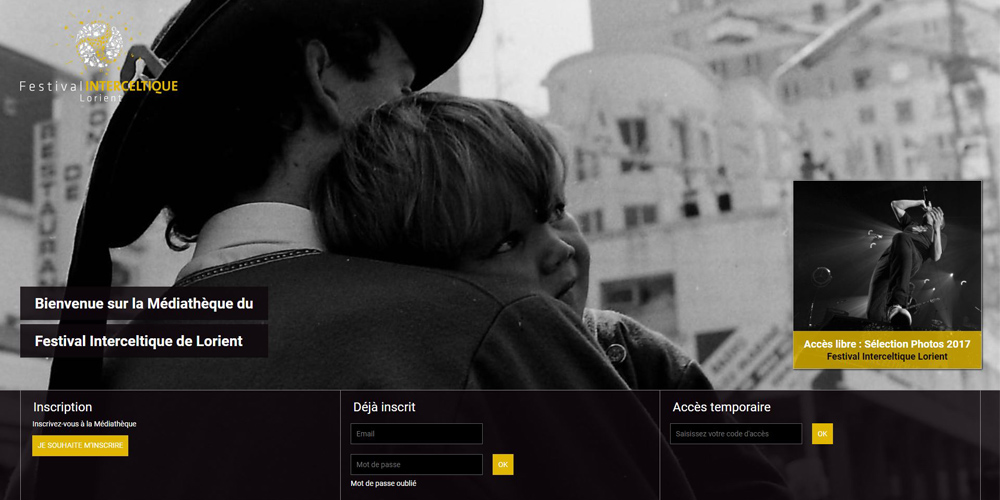Click the Festival Interceltique de Lorient banner line
The width and height of the screenshot is (1000, 500).
[138, 341]
